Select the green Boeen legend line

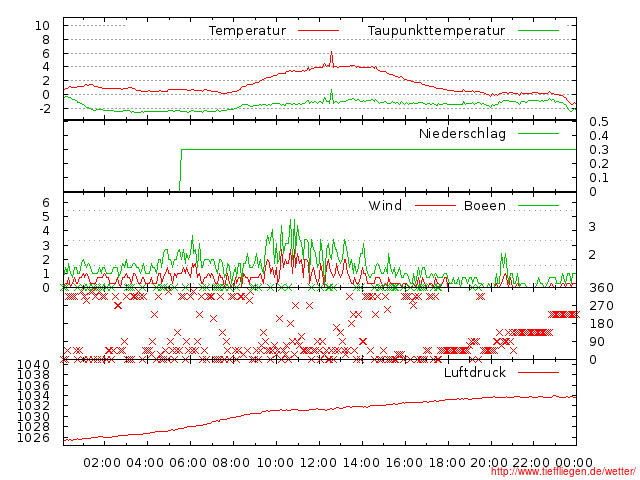tap(538, 205)
